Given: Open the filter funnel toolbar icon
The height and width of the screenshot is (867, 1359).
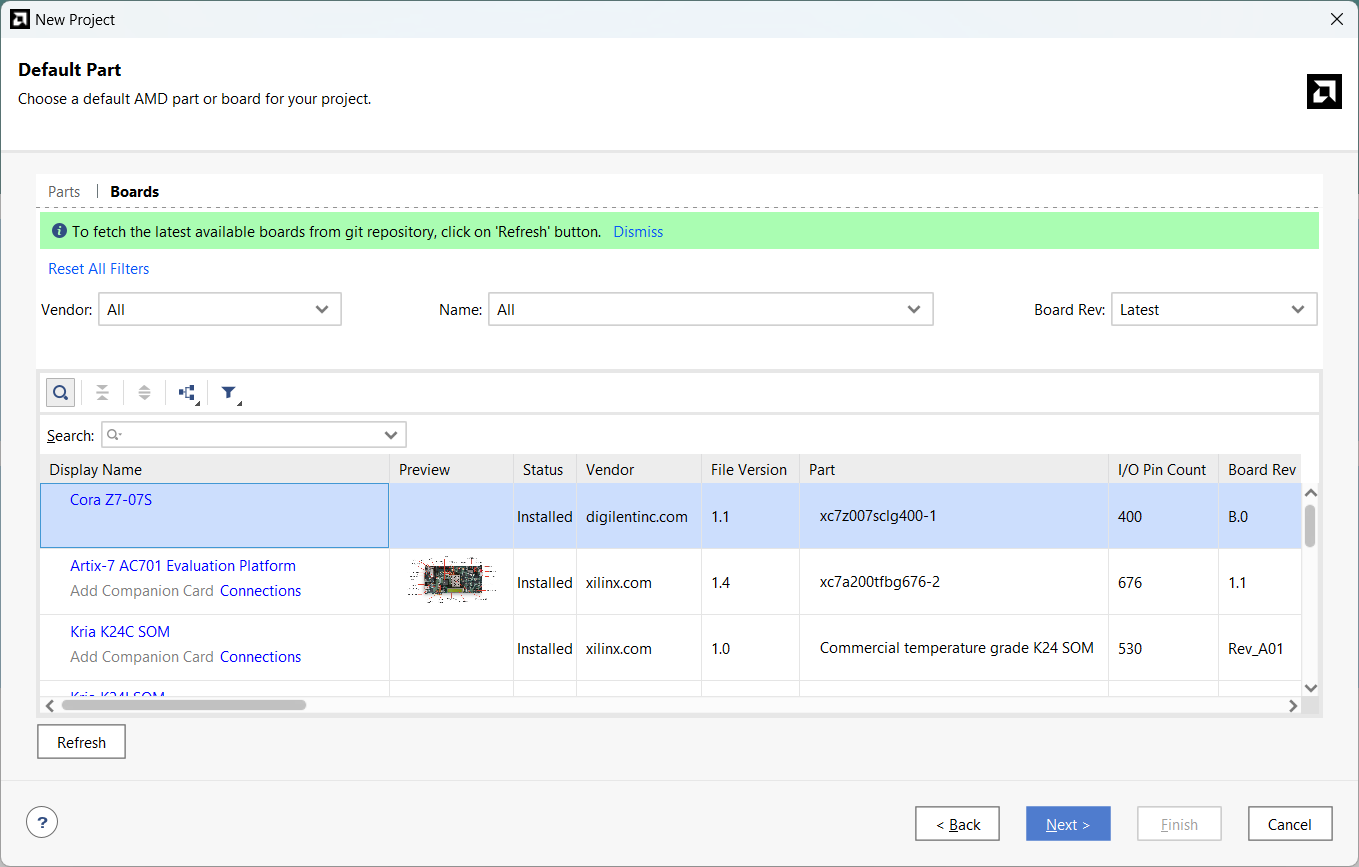Looking at the screenshot, I should coord(230,393).
